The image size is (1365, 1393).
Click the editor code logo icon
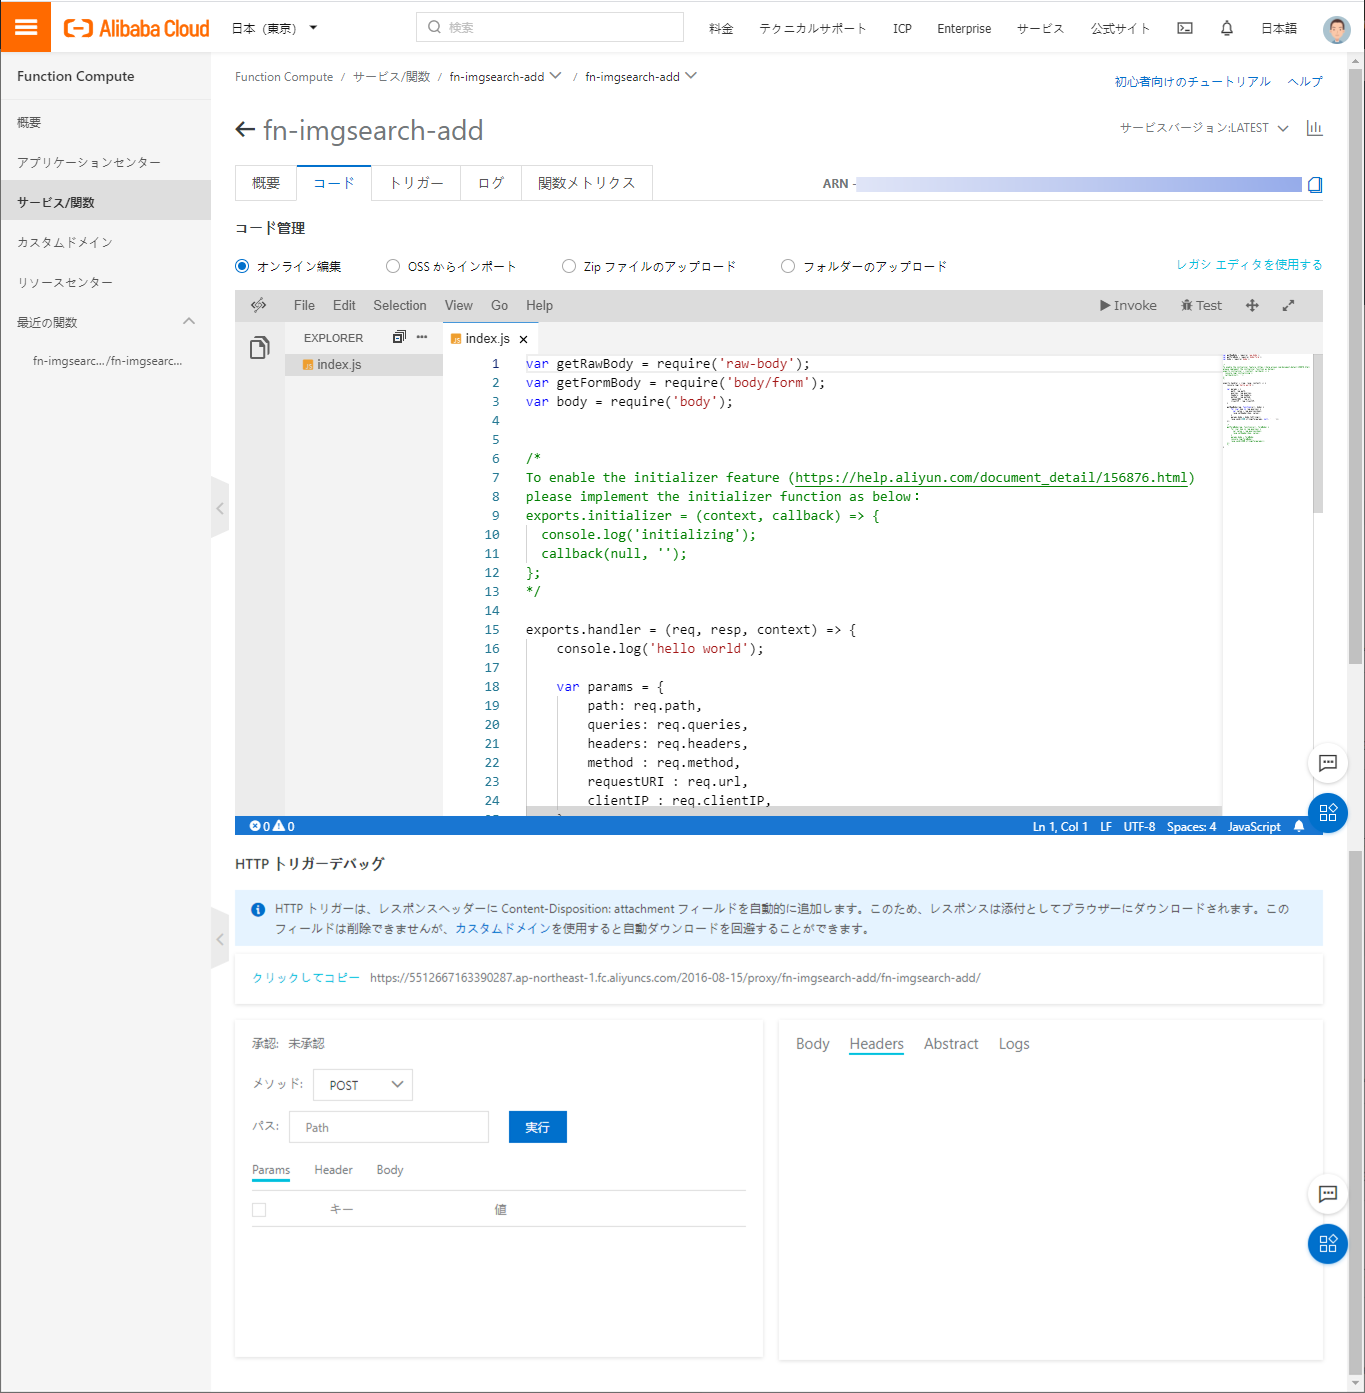tap(259, 305)
